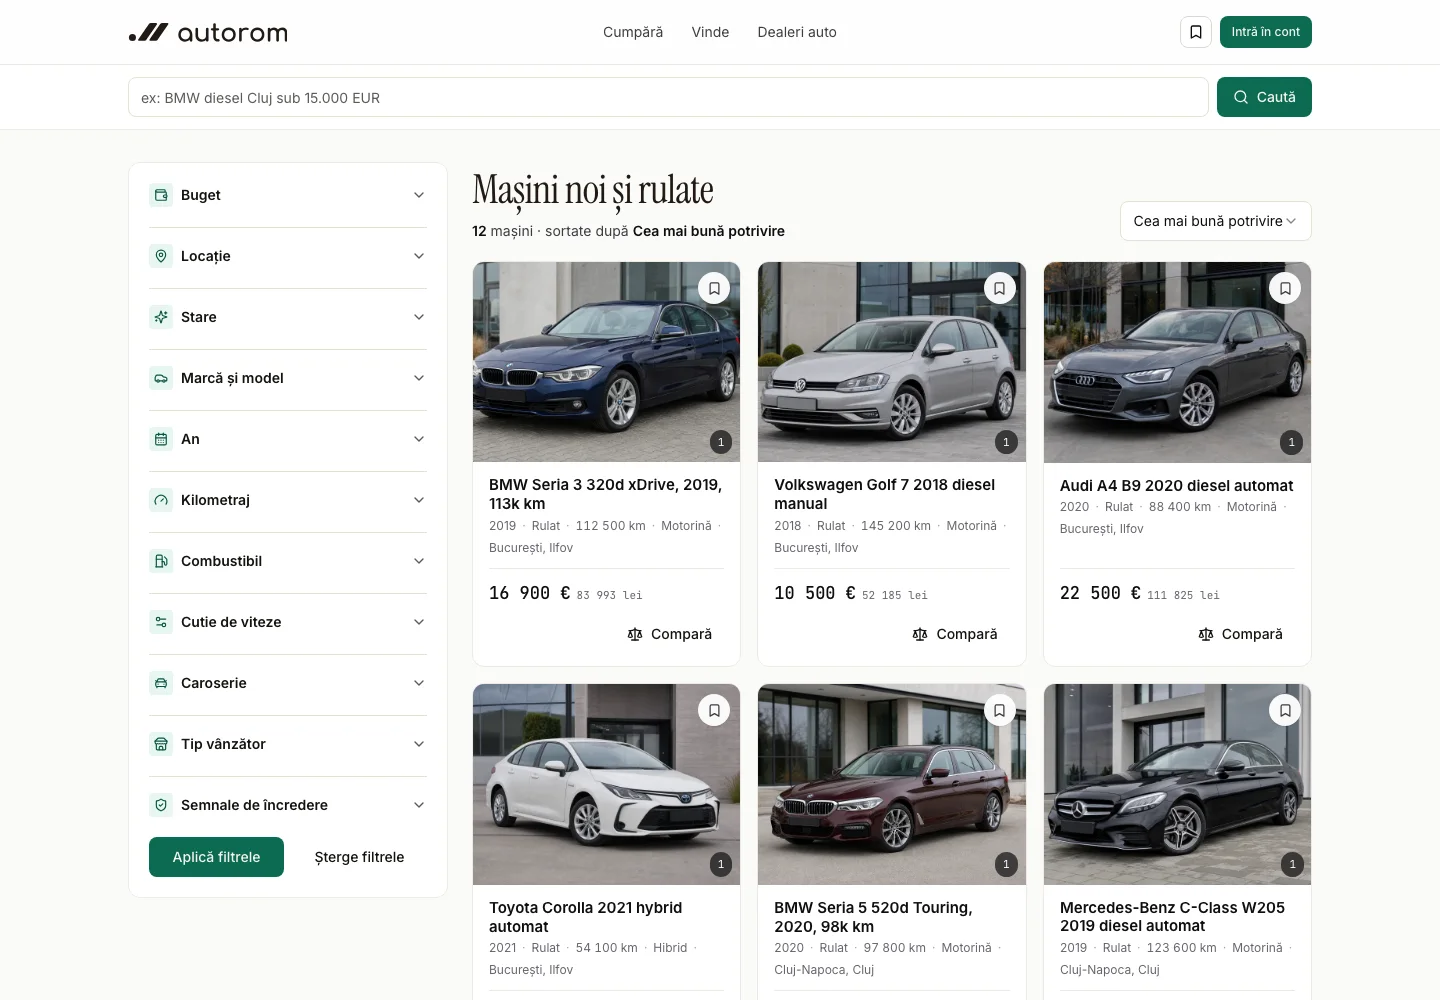The height and width of the screenshot is (1000, 1440).
Task: Click the Tip vânzător store icon
Action: coord(161,744)
